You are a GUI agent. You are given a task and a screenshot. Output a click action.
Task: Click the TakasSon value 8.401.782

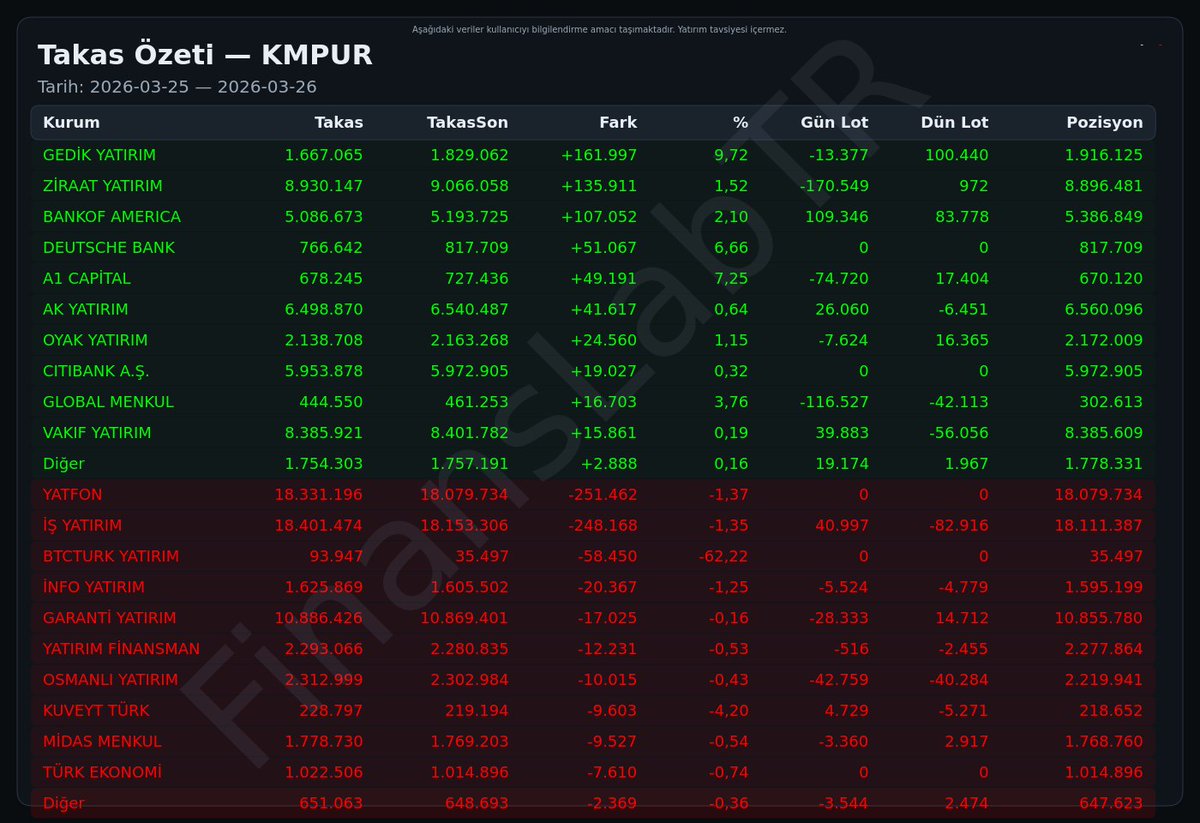pyautogui.click(x=469, y=433)
